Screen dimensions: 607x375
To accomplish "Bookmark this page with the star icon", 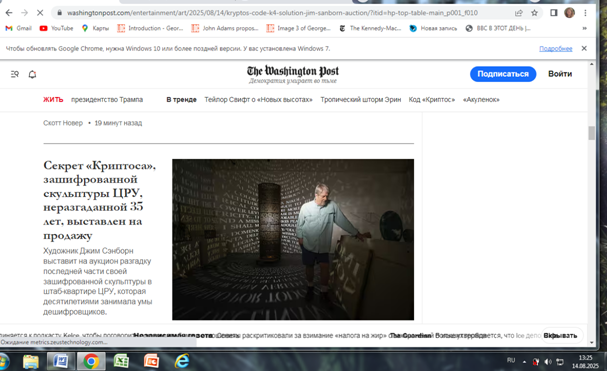I will click(x=534, y=13).
